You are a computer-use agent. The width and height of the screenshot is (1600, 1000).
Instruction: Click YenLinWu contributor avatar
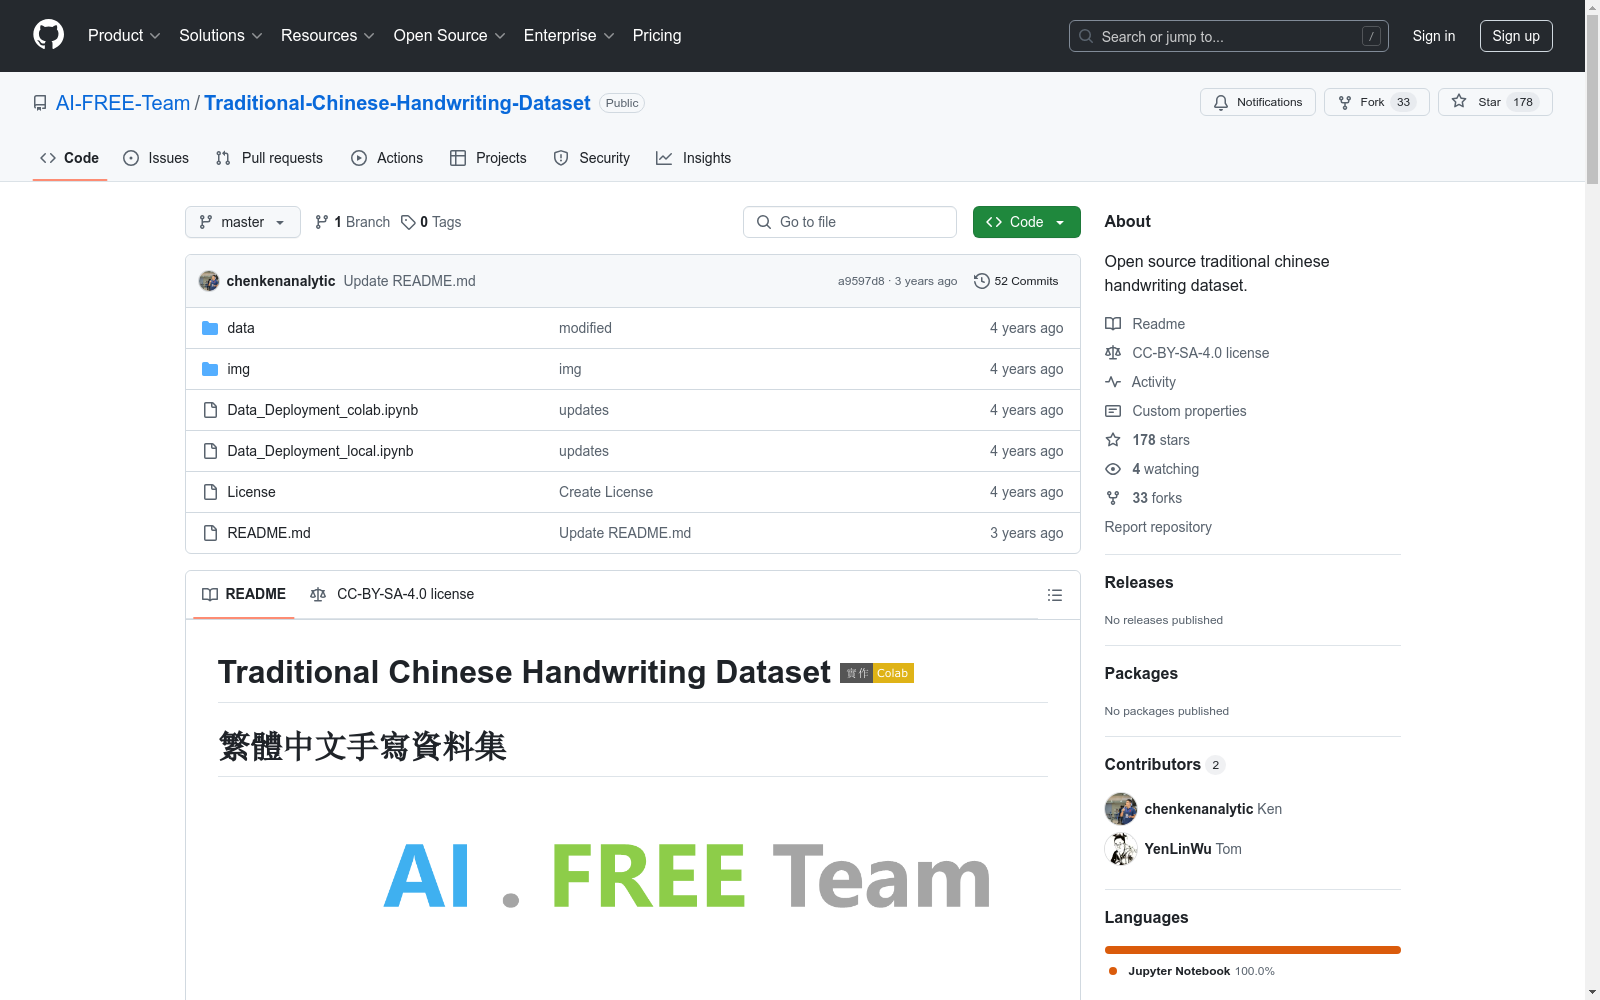[1121, 849]
